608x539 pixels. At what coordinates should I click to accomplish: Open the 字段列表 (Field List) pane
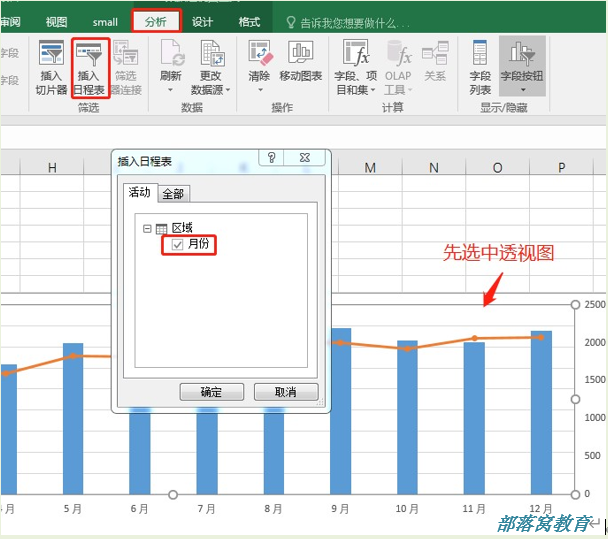[x=480, y=56]
